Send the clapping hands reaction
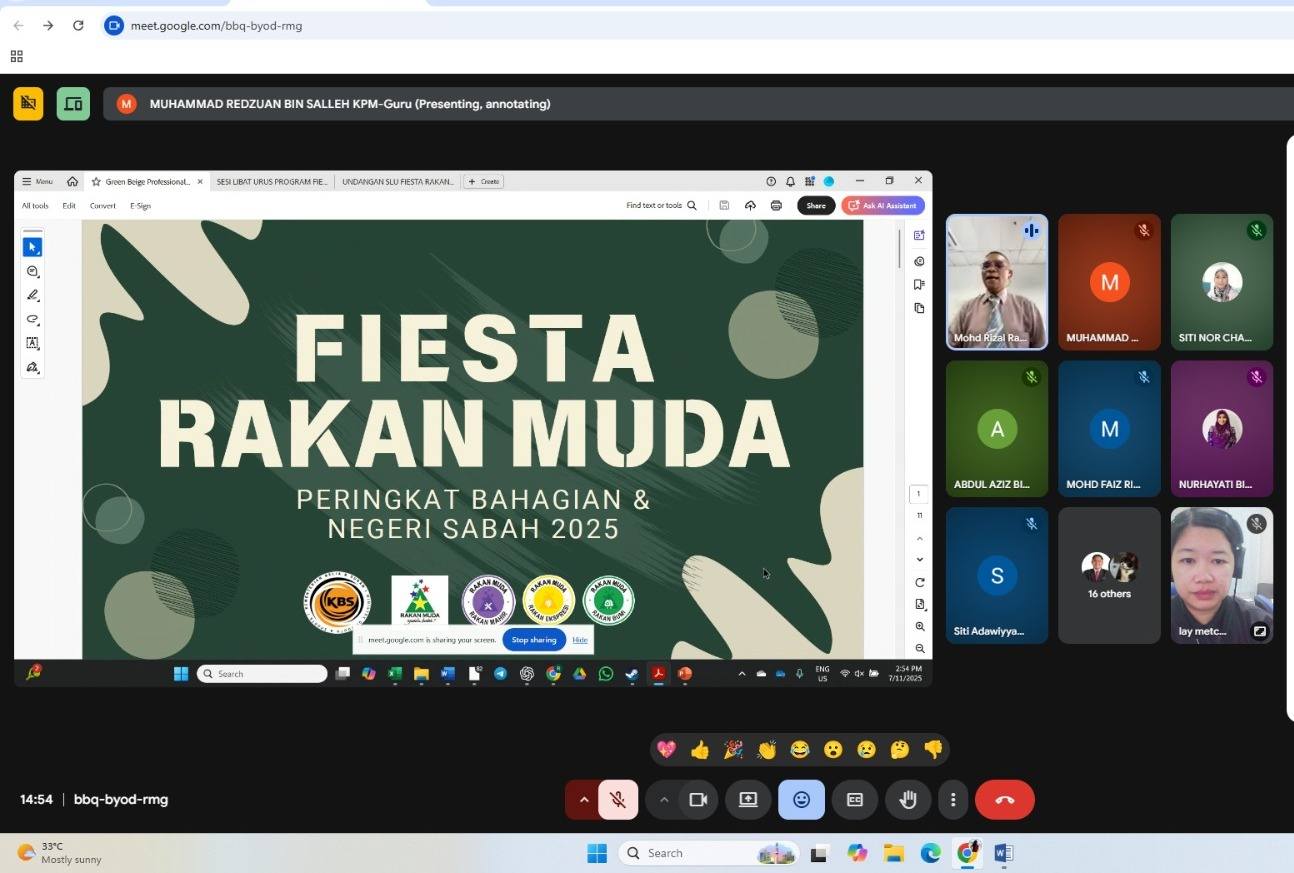Viewport: 1294px width, 873px height. (767, 750)
